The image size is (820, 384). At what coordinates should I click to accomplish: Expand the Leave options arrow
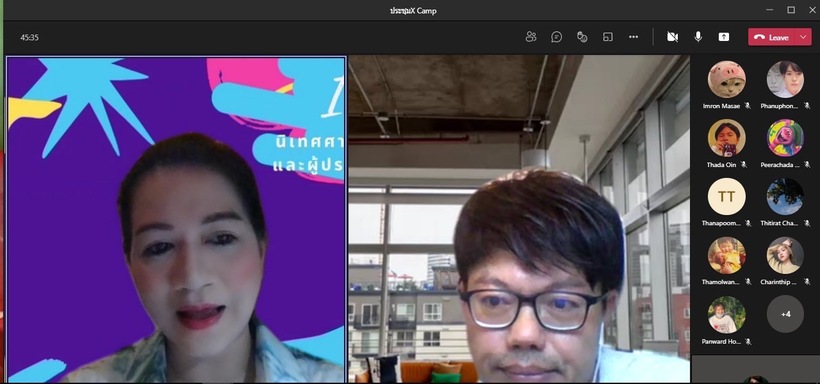point(804,37)
